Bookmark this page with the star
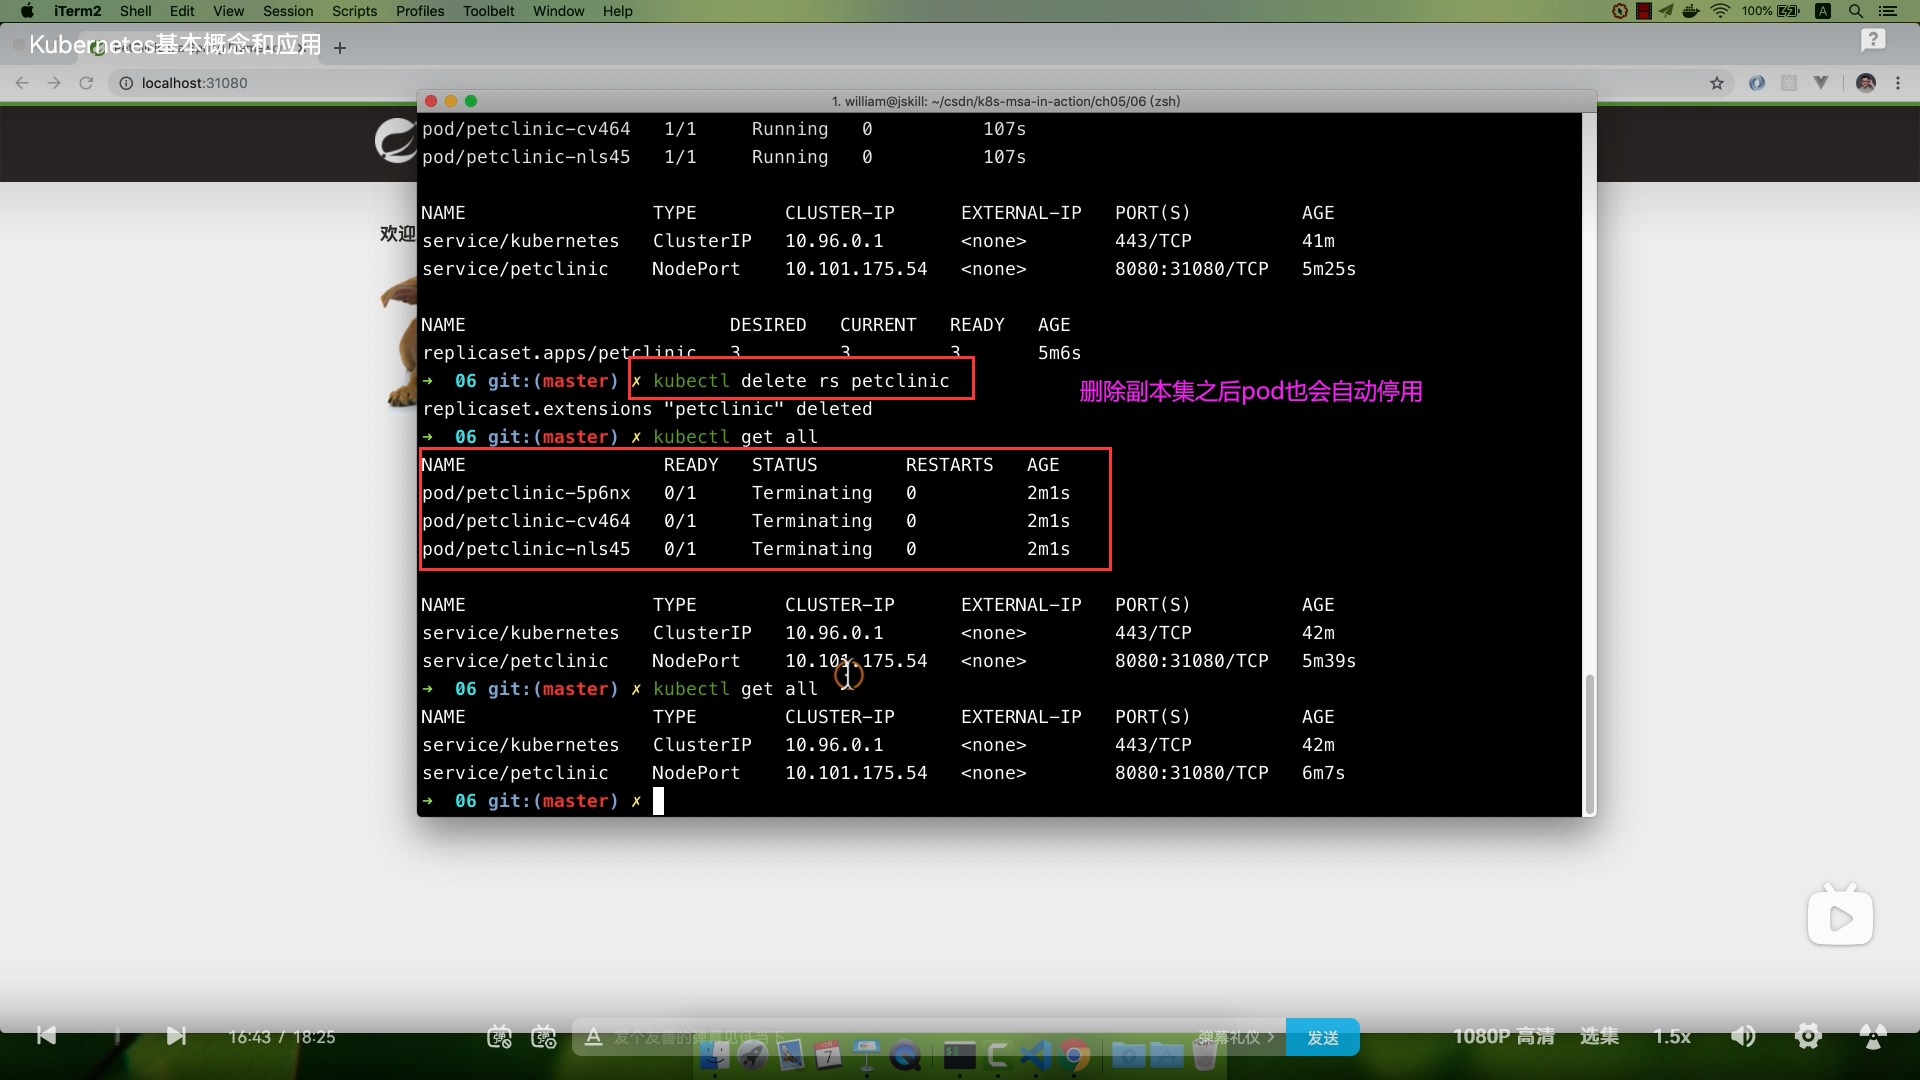This screenshot has height=1080, width=1920. (x=1717, y=83)
